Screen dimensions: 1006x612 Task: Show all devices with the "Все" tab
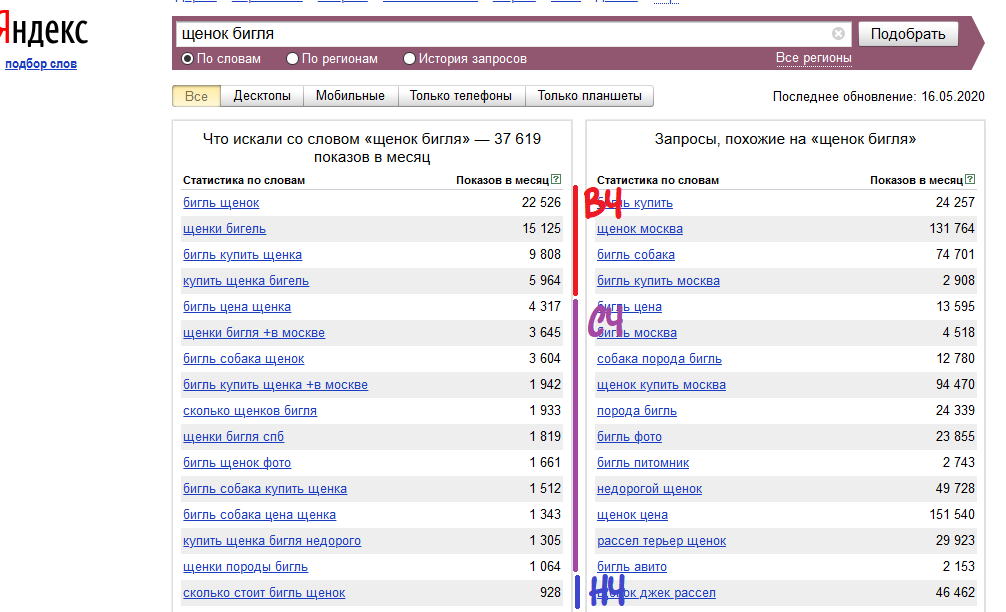click(x=196, y=96)
